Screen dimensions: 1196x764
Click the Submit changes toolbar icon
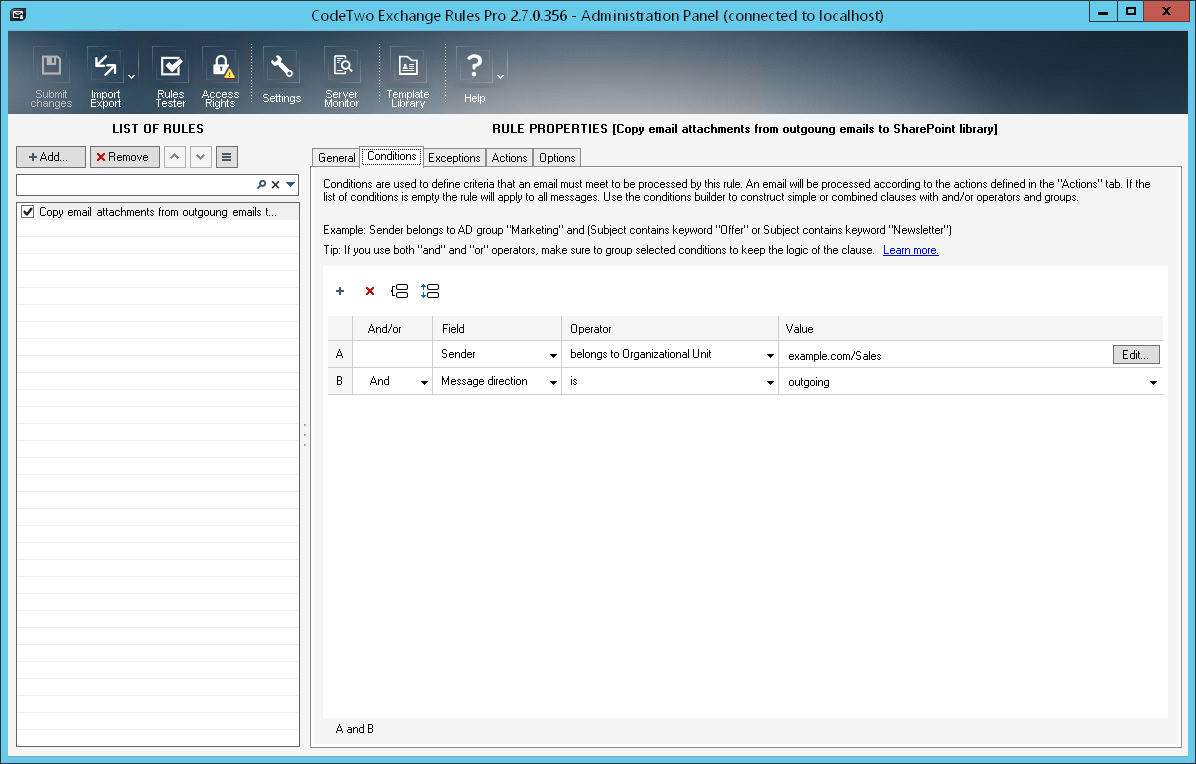pyautogui.click(x=51, y=77)
